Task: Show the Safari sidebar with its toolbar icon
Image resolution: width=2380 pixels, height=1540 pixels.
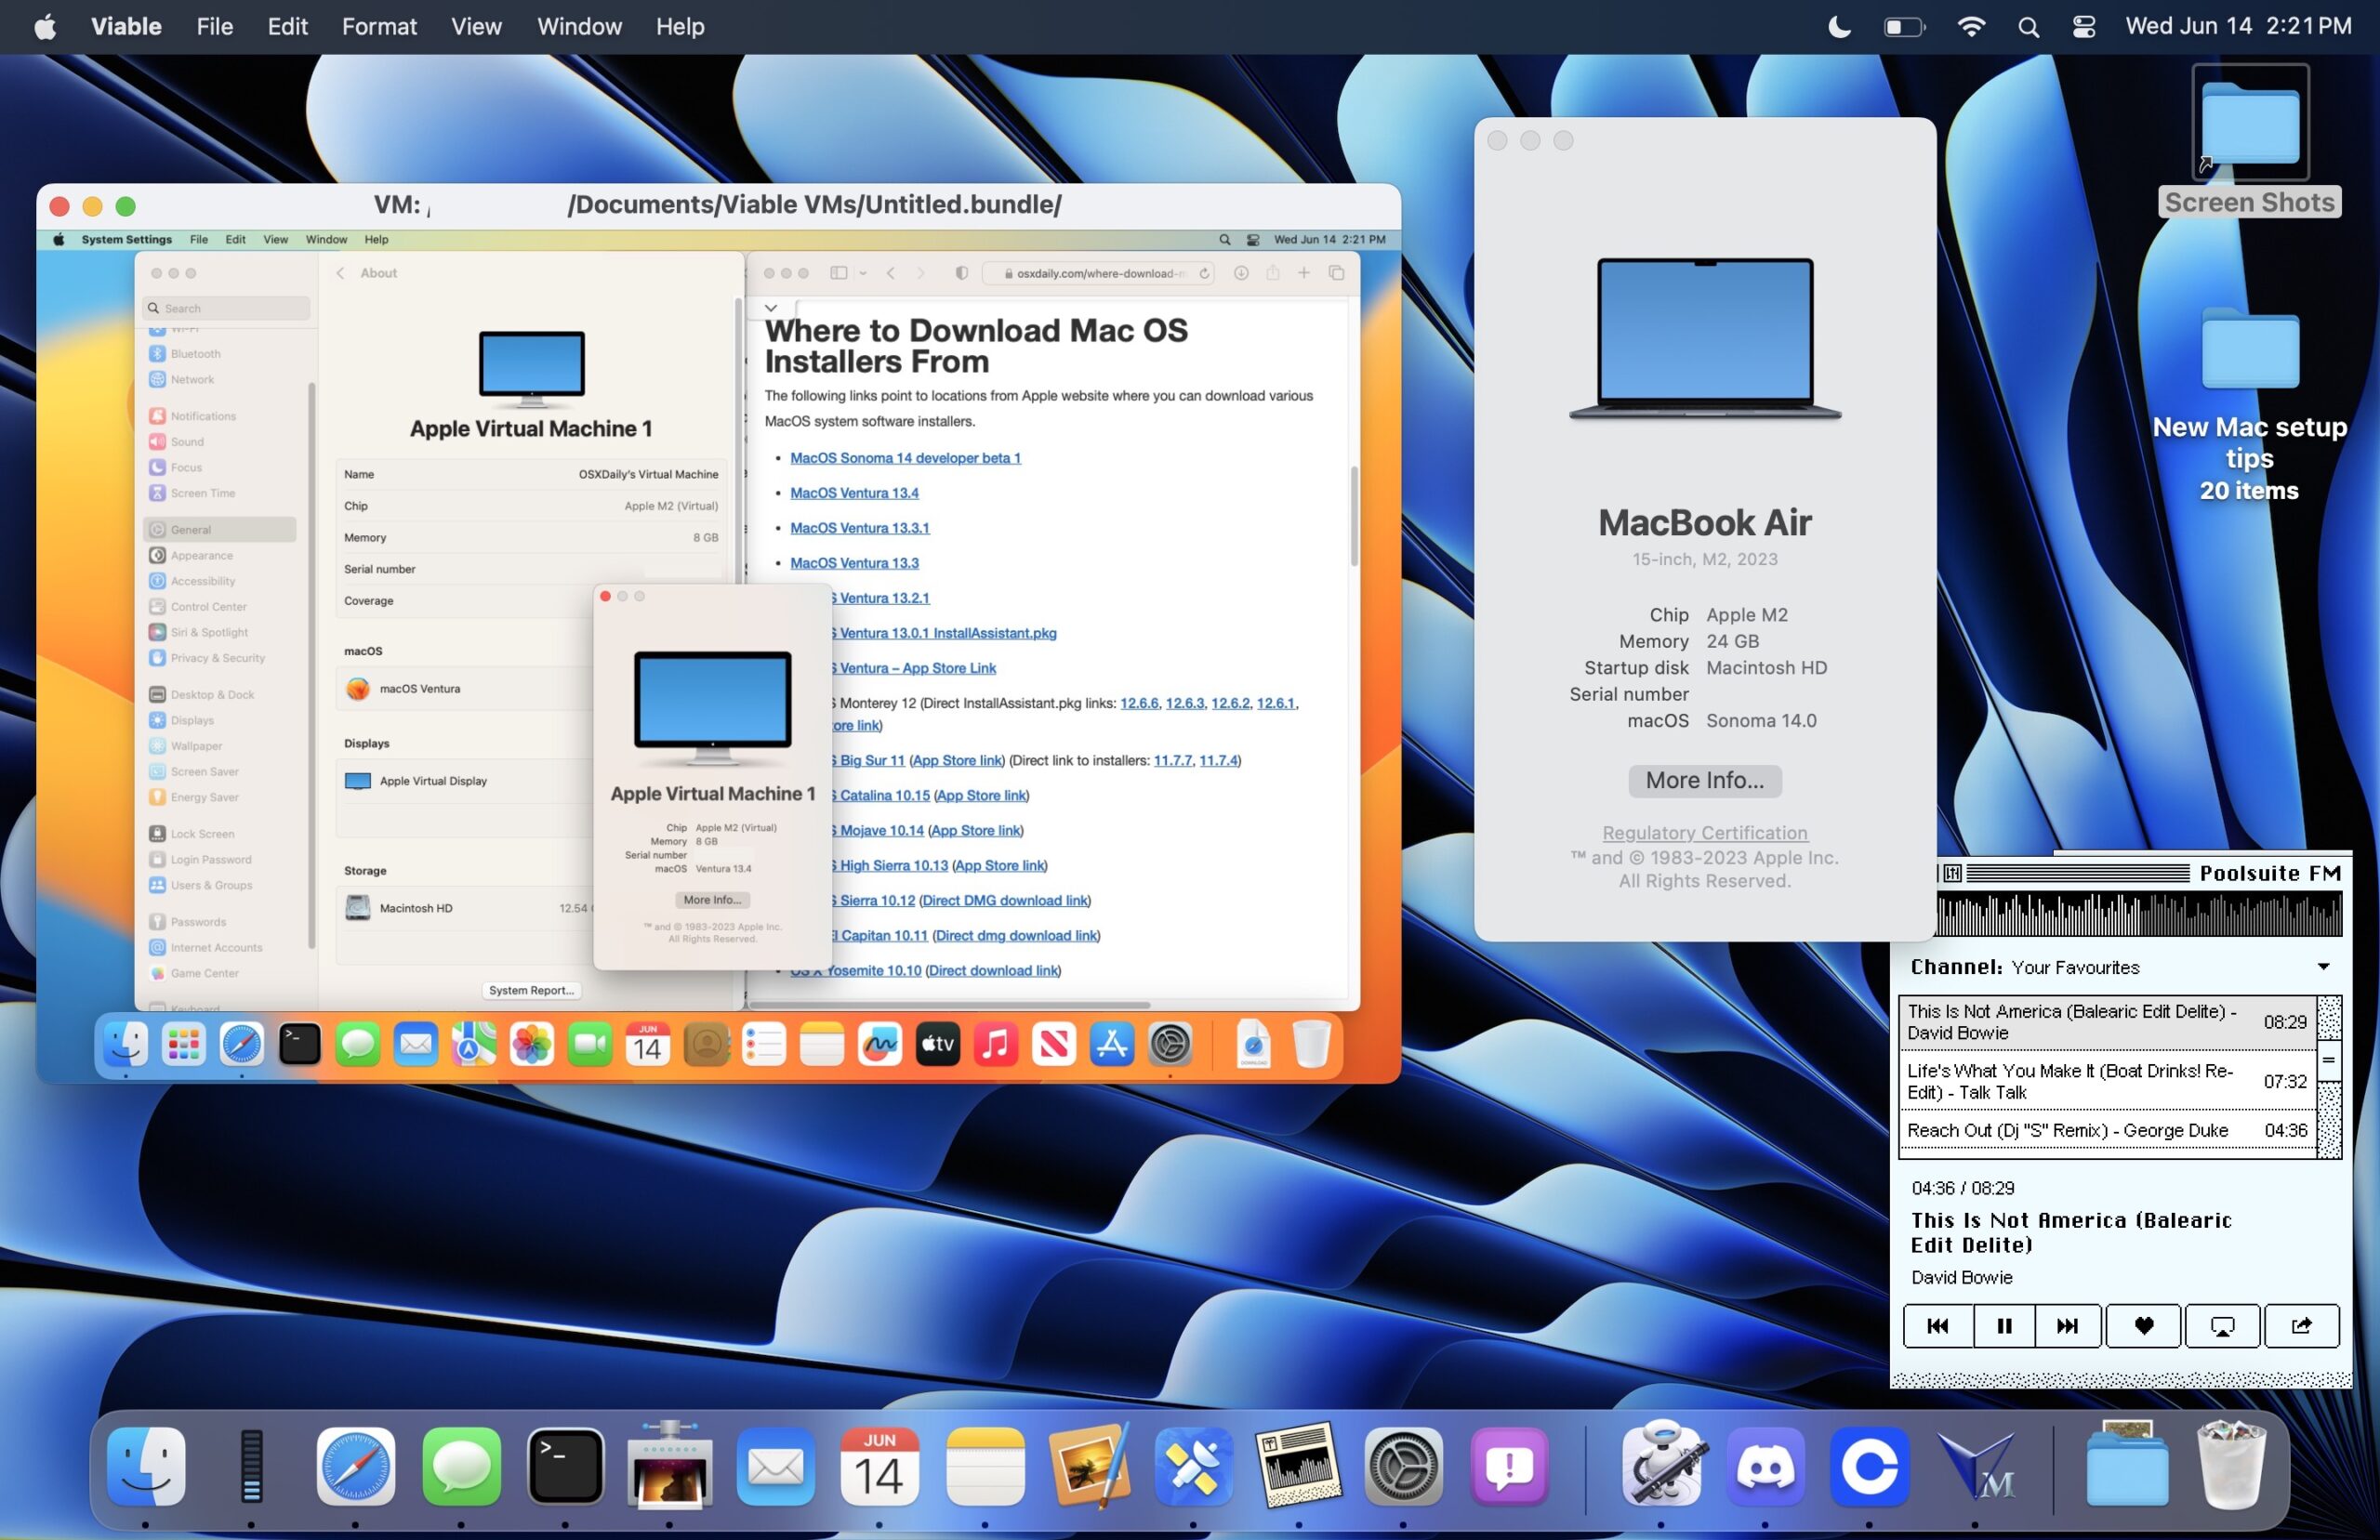Action: 839,273
